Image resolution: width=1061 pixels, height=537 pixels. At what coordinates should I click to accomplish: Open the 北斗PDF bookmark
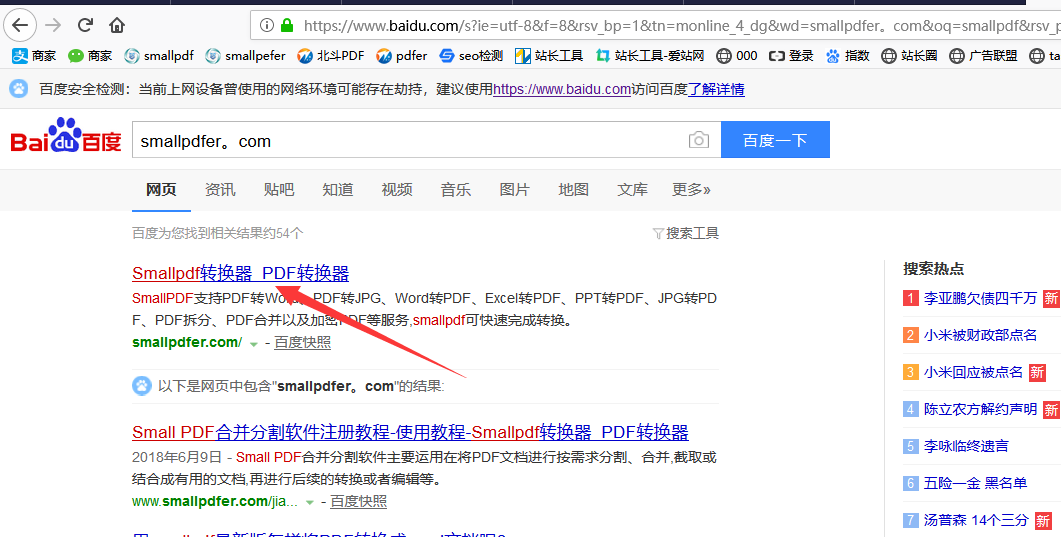[331, 56]
